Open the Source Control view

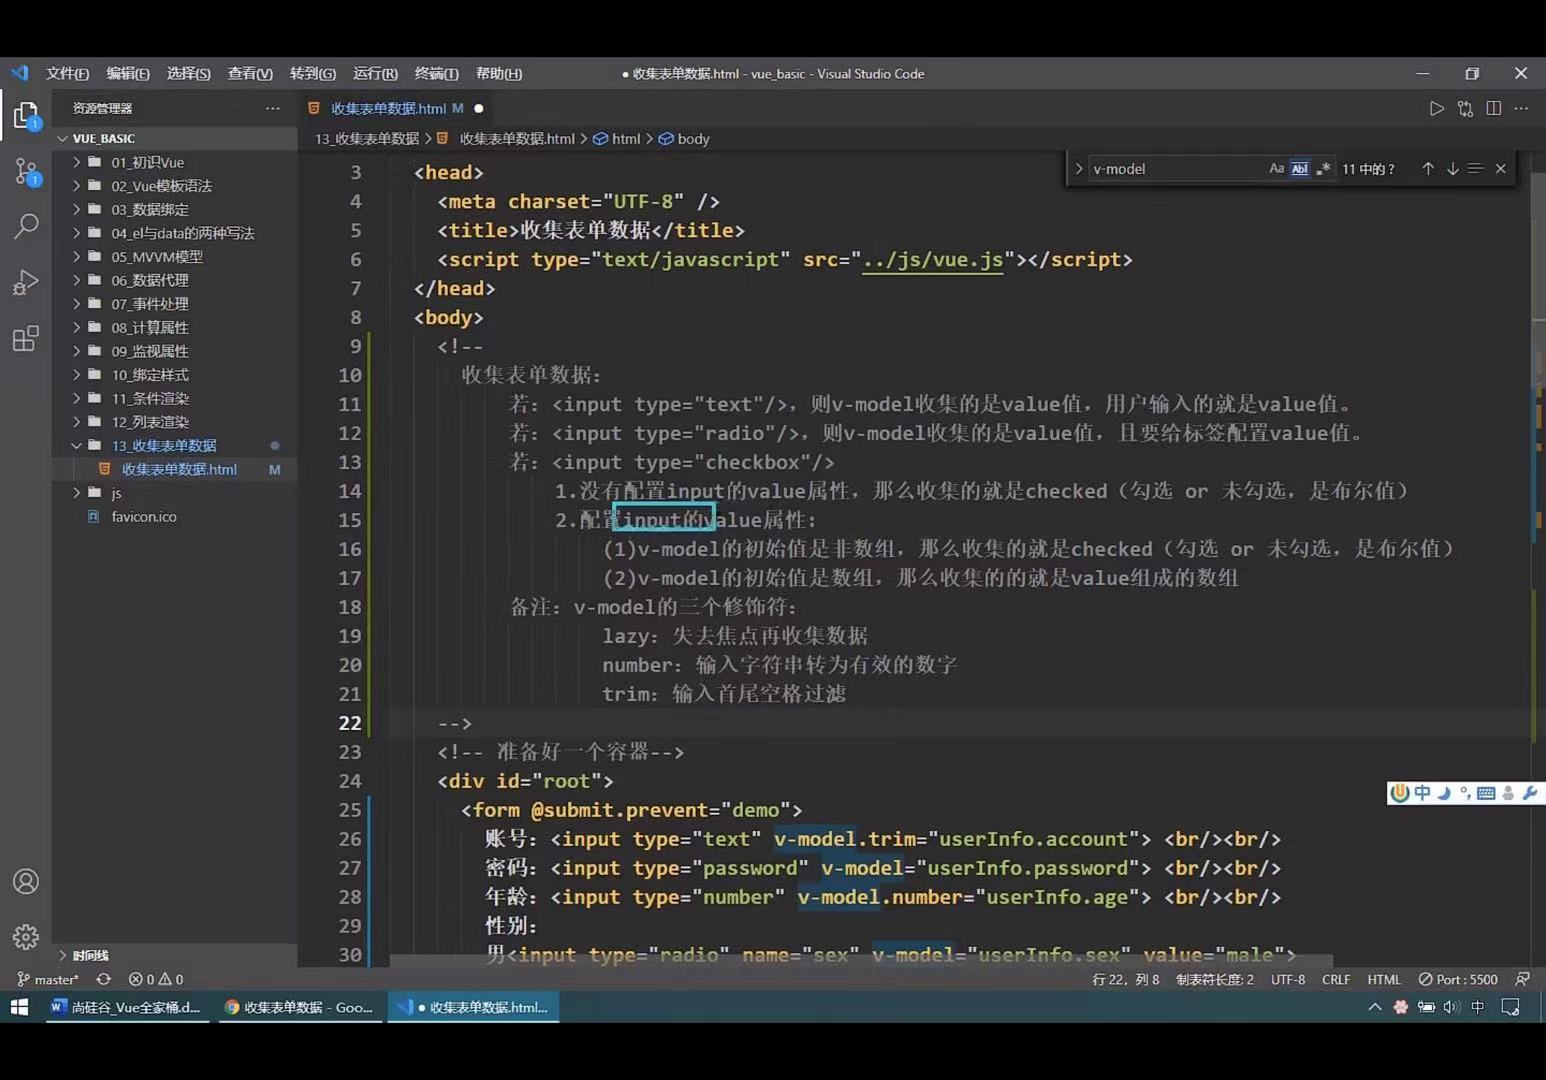(x=26, y=172)
